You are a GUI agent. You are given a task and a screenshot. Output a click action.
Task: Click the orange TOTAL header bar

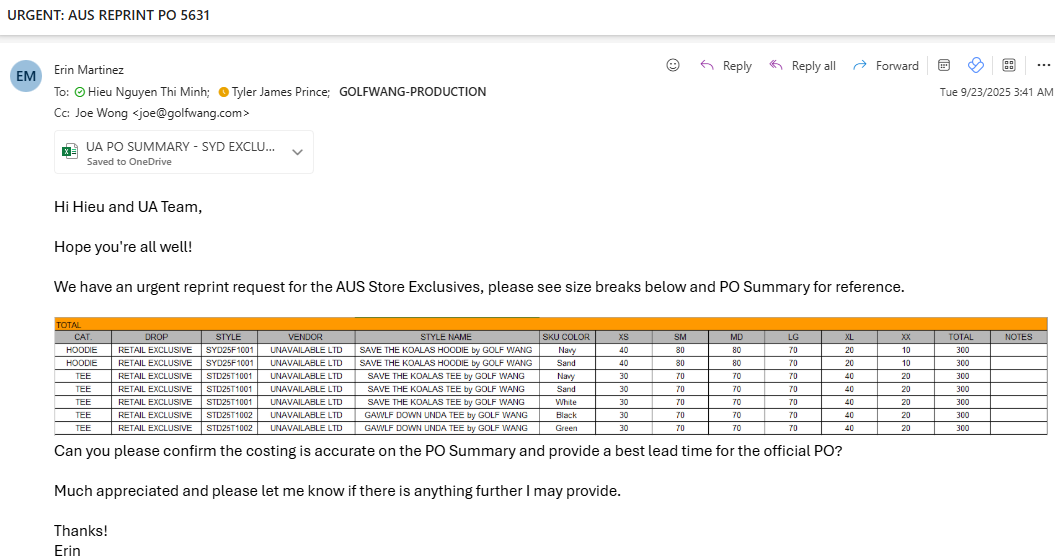pyautogui.click(x=550, y=324)
